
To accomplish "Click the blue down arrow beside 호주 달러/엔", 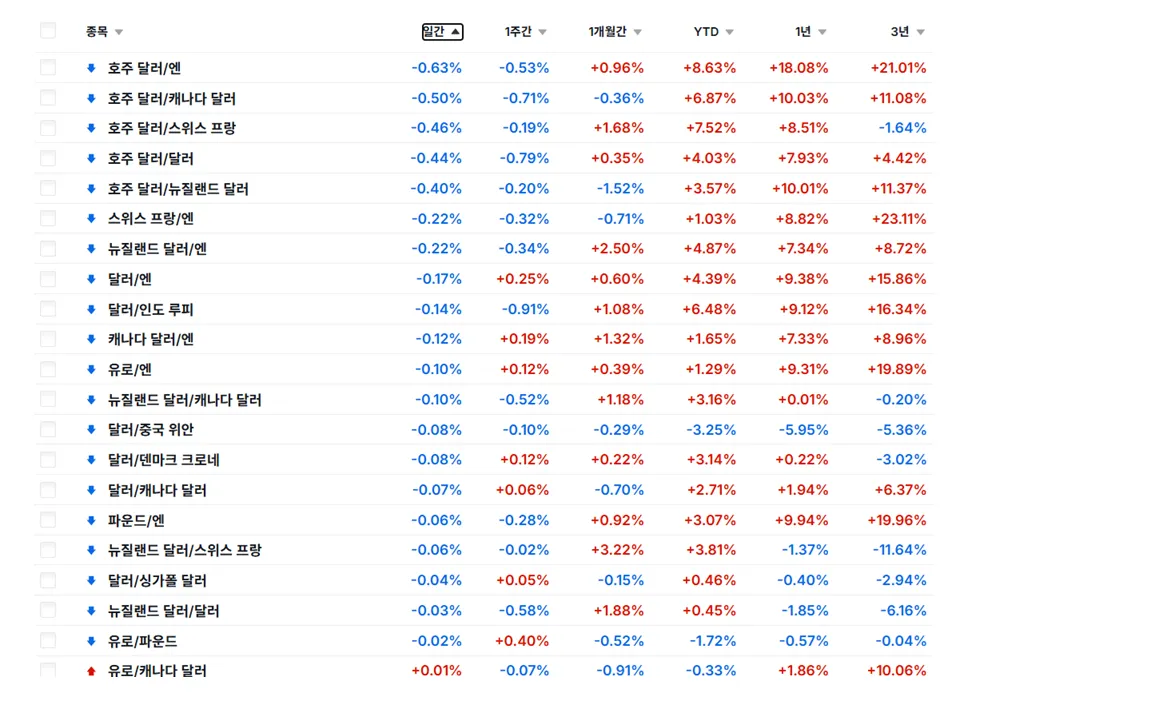I will click(91, 68).
